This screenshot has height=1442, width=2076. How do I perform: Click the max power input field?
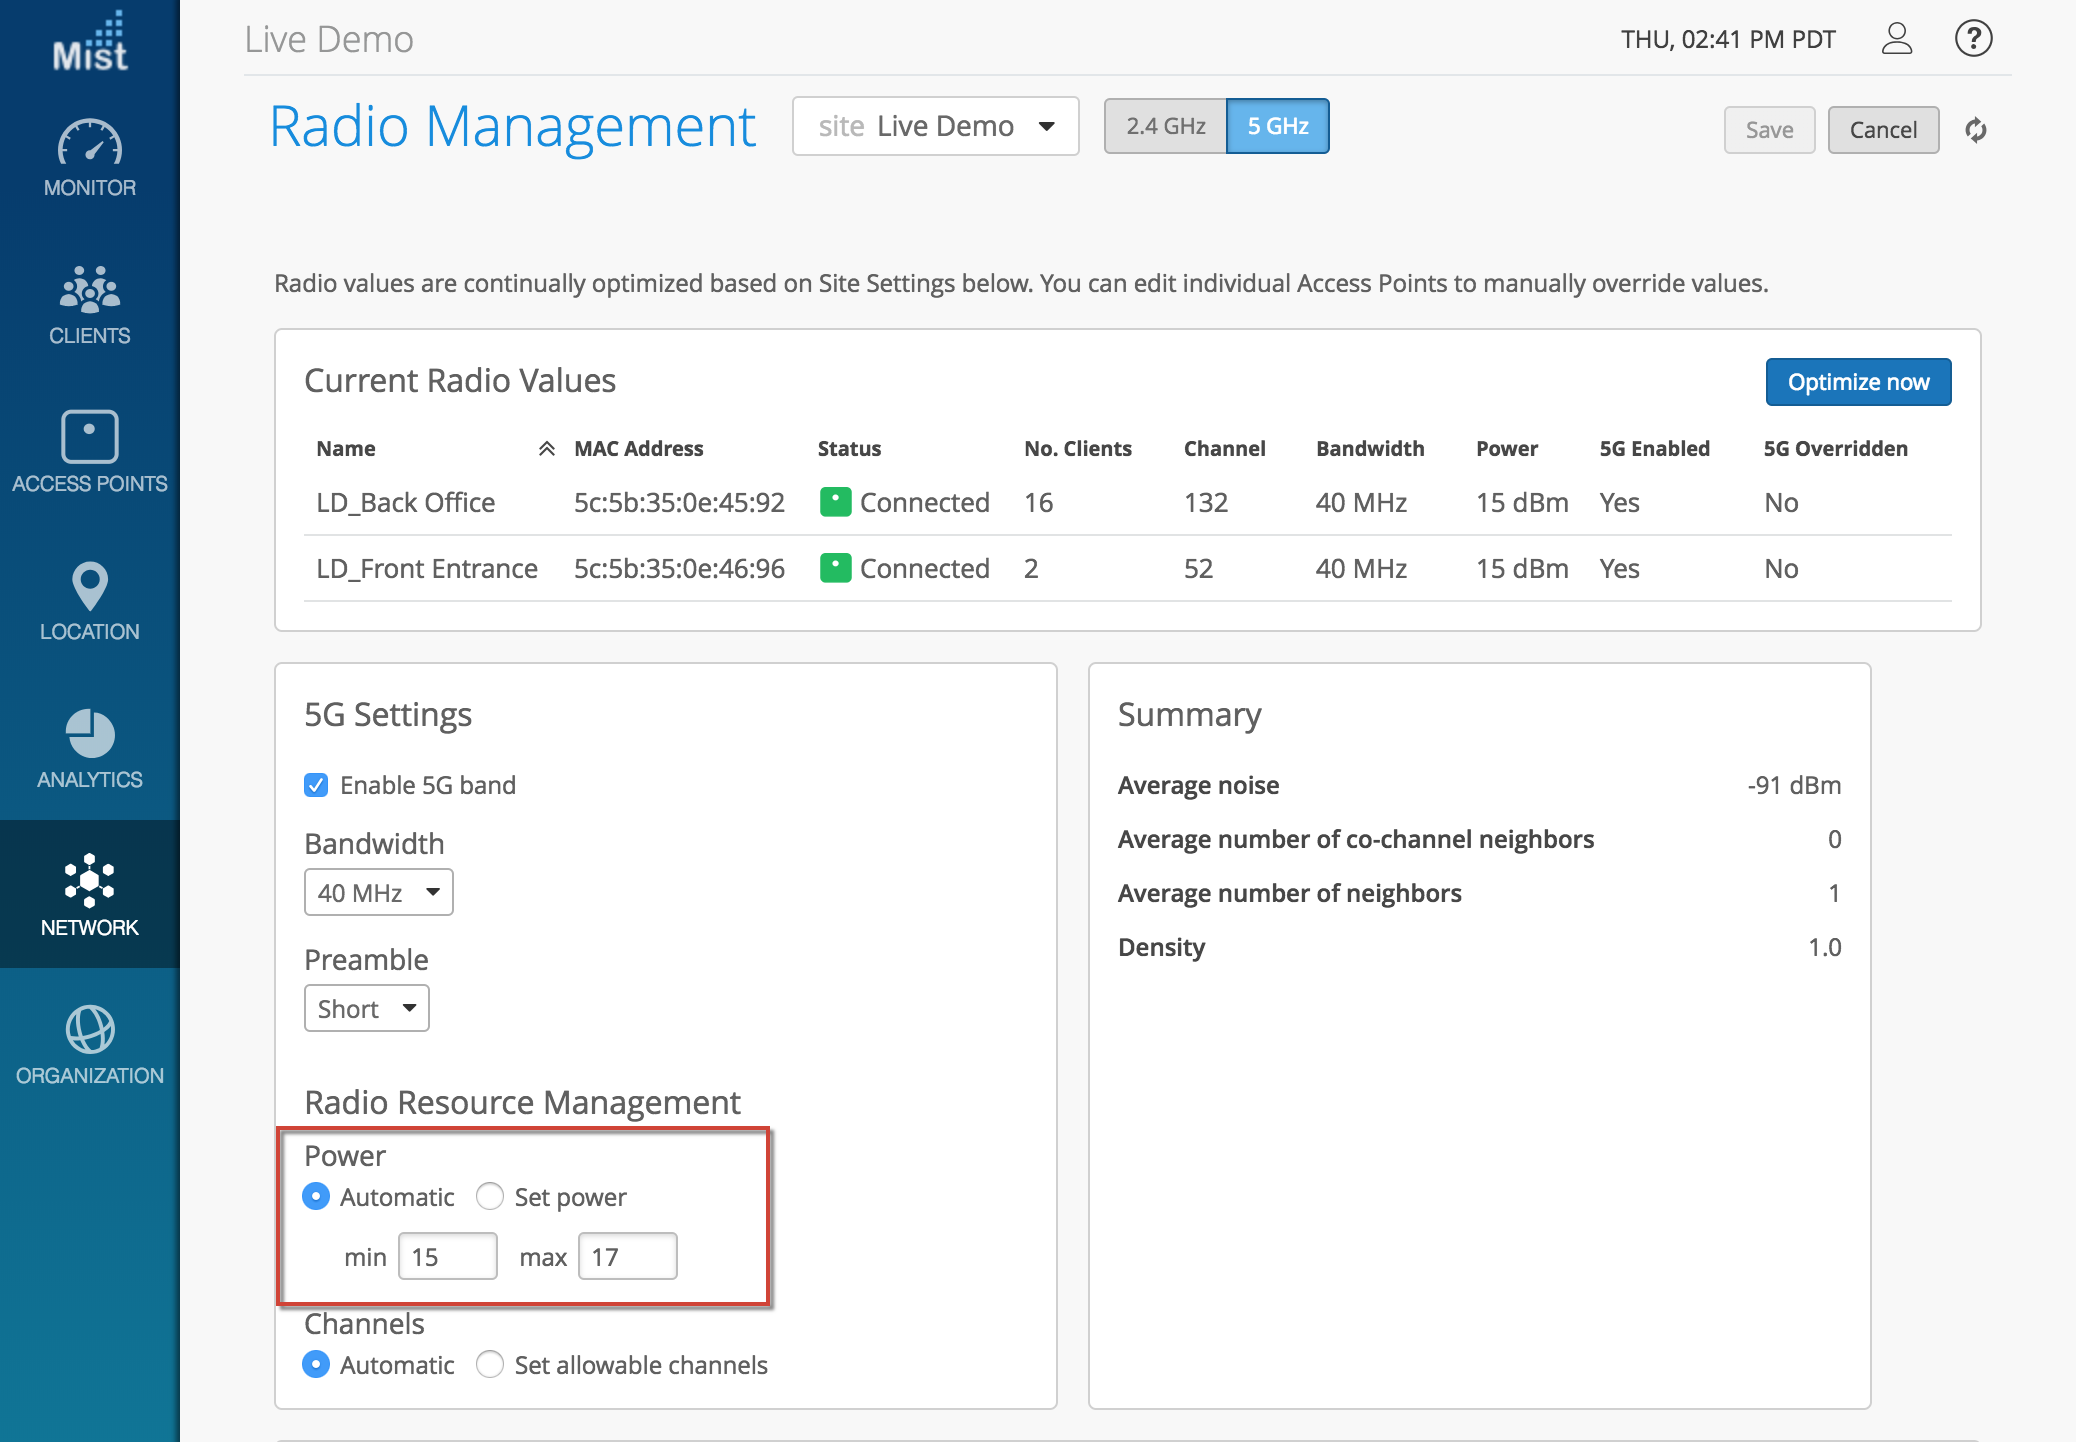[627, 1256]
